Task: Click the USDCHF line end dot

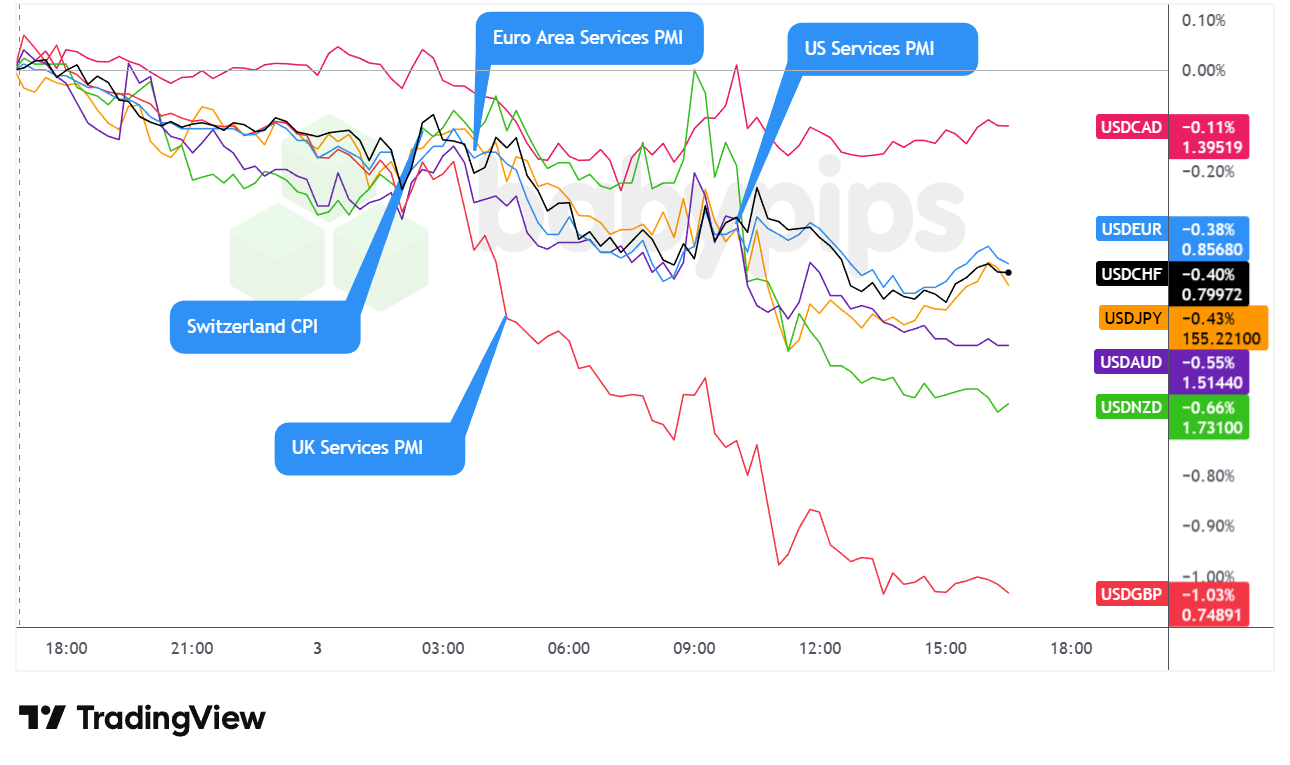Action: [x=1008, y=272]
